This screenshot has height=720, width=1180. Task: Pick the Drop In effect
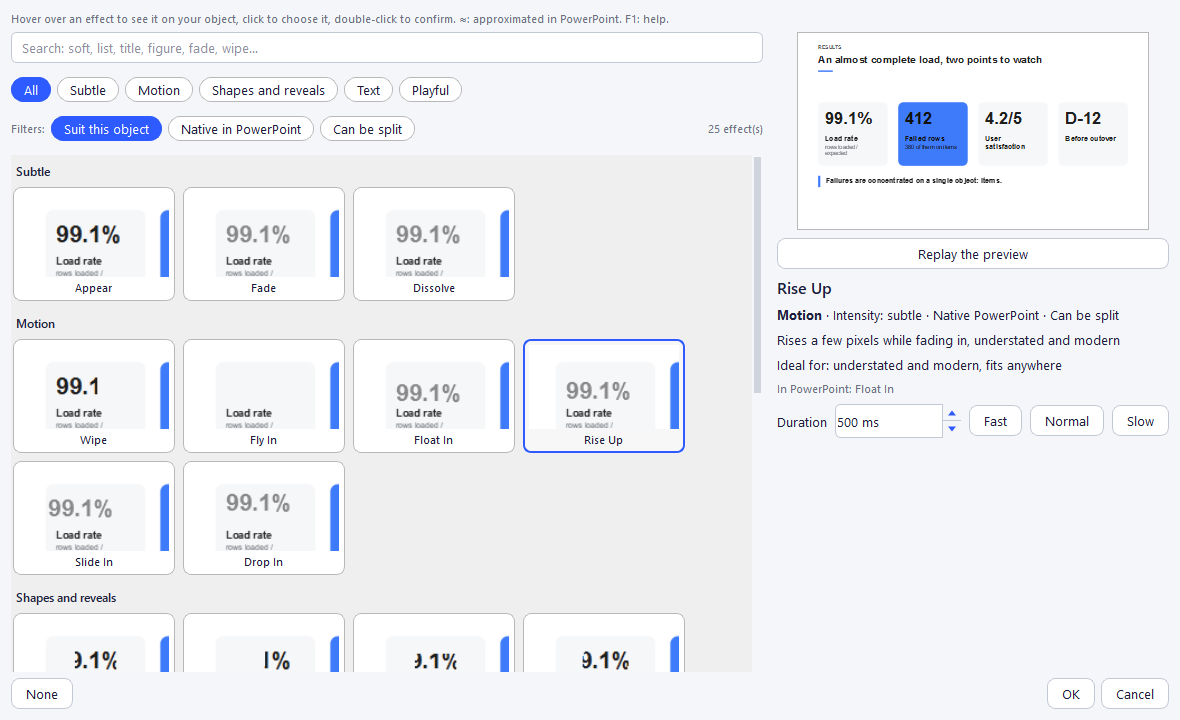click(264, 518)
